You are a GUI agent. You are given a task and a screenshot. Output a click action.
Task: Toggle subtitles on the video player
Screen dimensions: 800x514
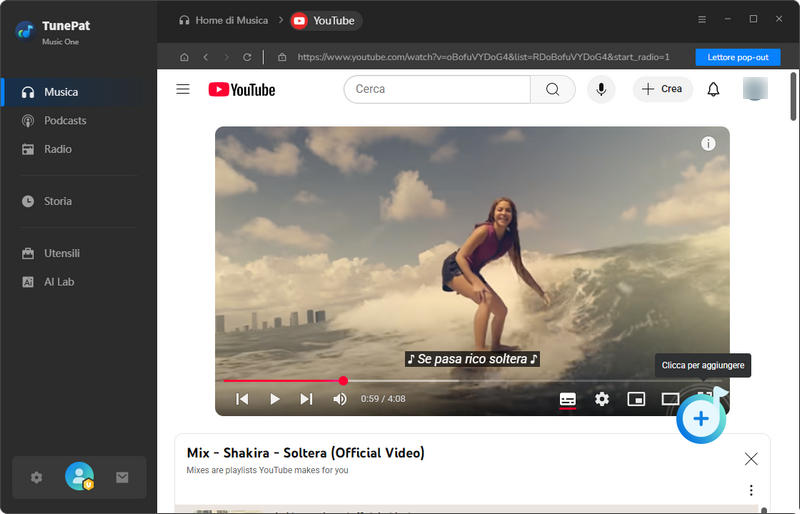coord(567,399)
